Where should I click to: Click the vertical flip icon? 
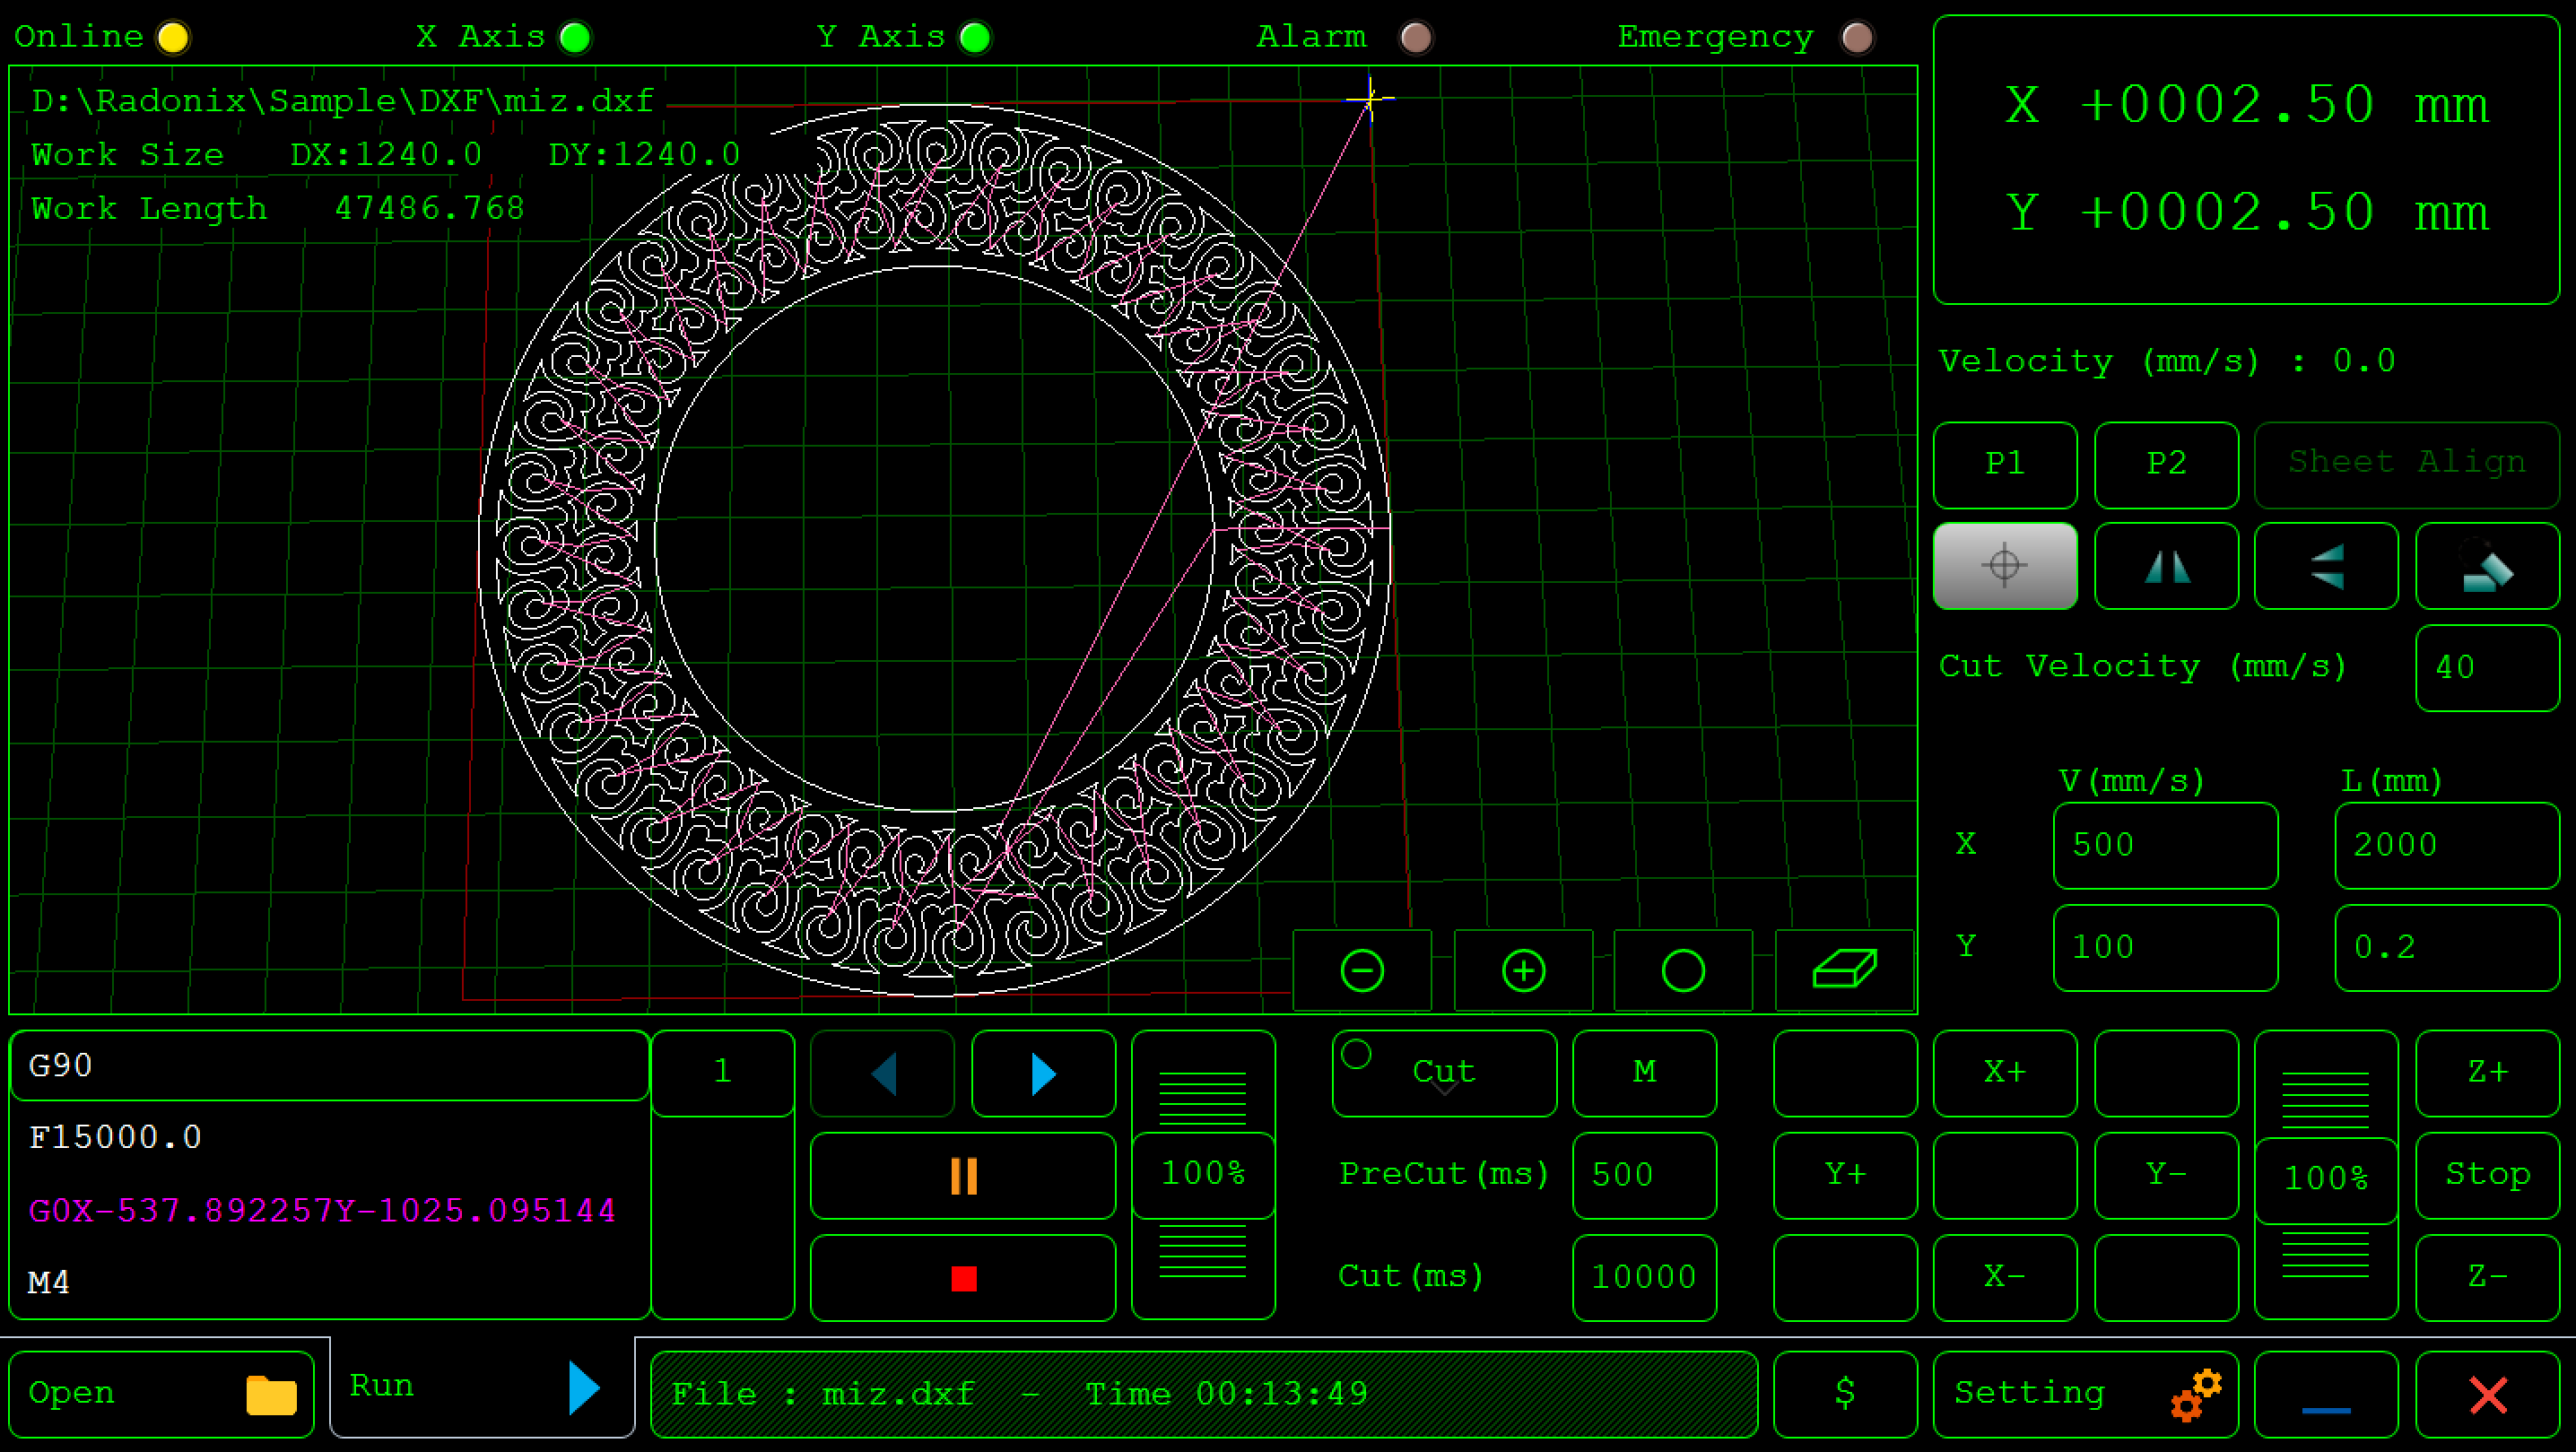tap(2326, 566)
